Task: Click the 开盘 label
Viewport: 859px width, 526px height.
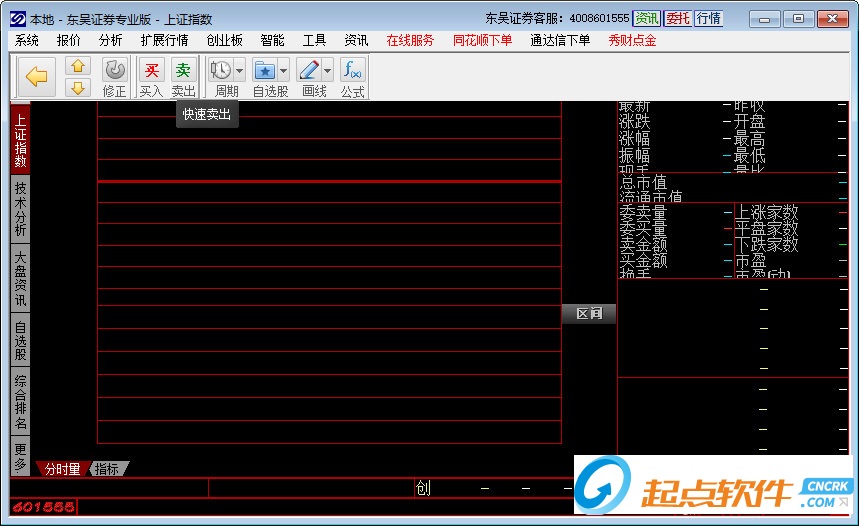Action: point(749,122)
